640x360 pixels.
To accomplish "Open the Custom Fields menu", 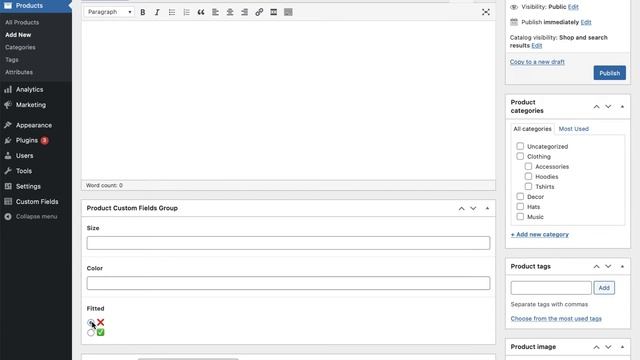I will pos(36,202).
